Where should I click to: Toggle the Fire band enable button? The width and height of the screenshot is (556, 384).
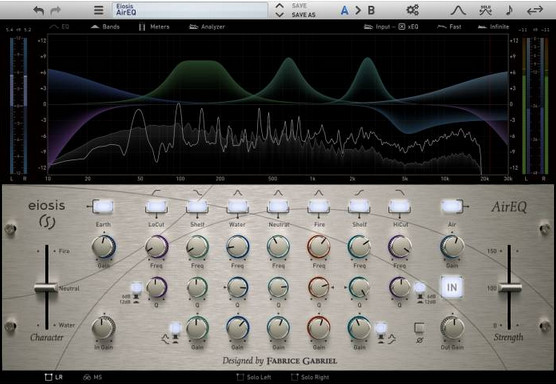[x=319, y=206]
